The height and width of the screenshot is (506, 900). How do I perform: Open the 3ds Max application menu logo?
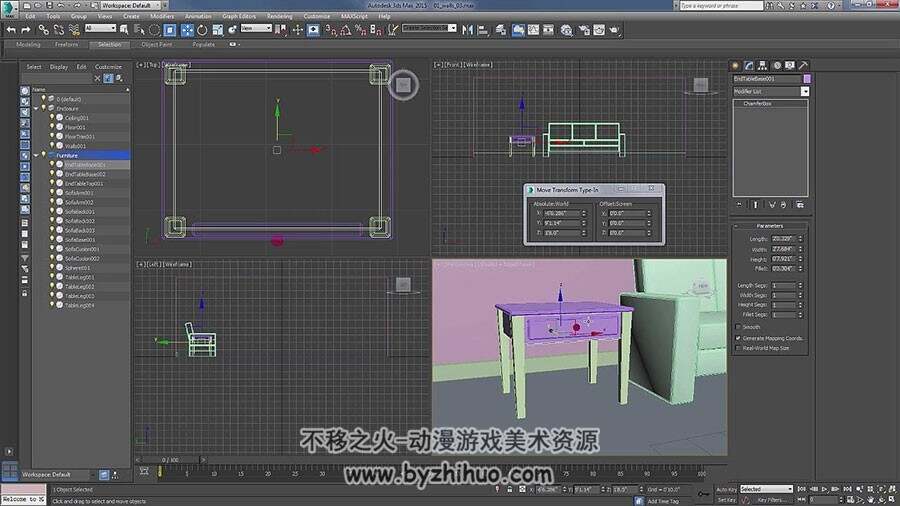click(x=9, y=8)
